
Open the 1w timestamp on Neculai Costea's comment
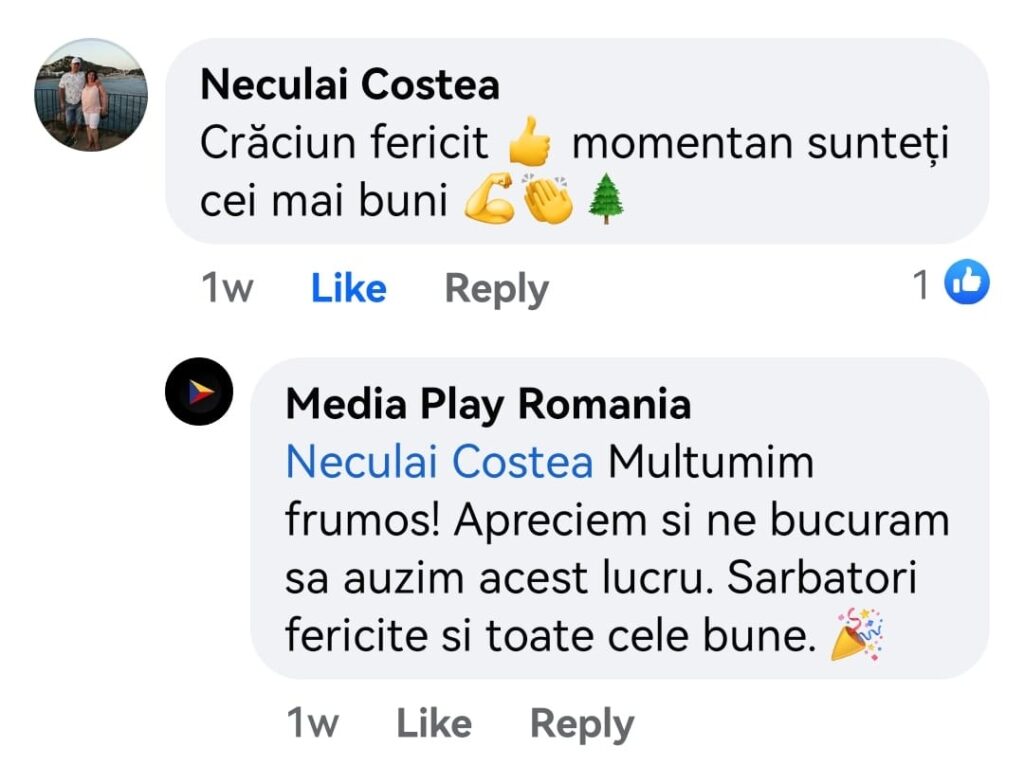tap(227, 289)
